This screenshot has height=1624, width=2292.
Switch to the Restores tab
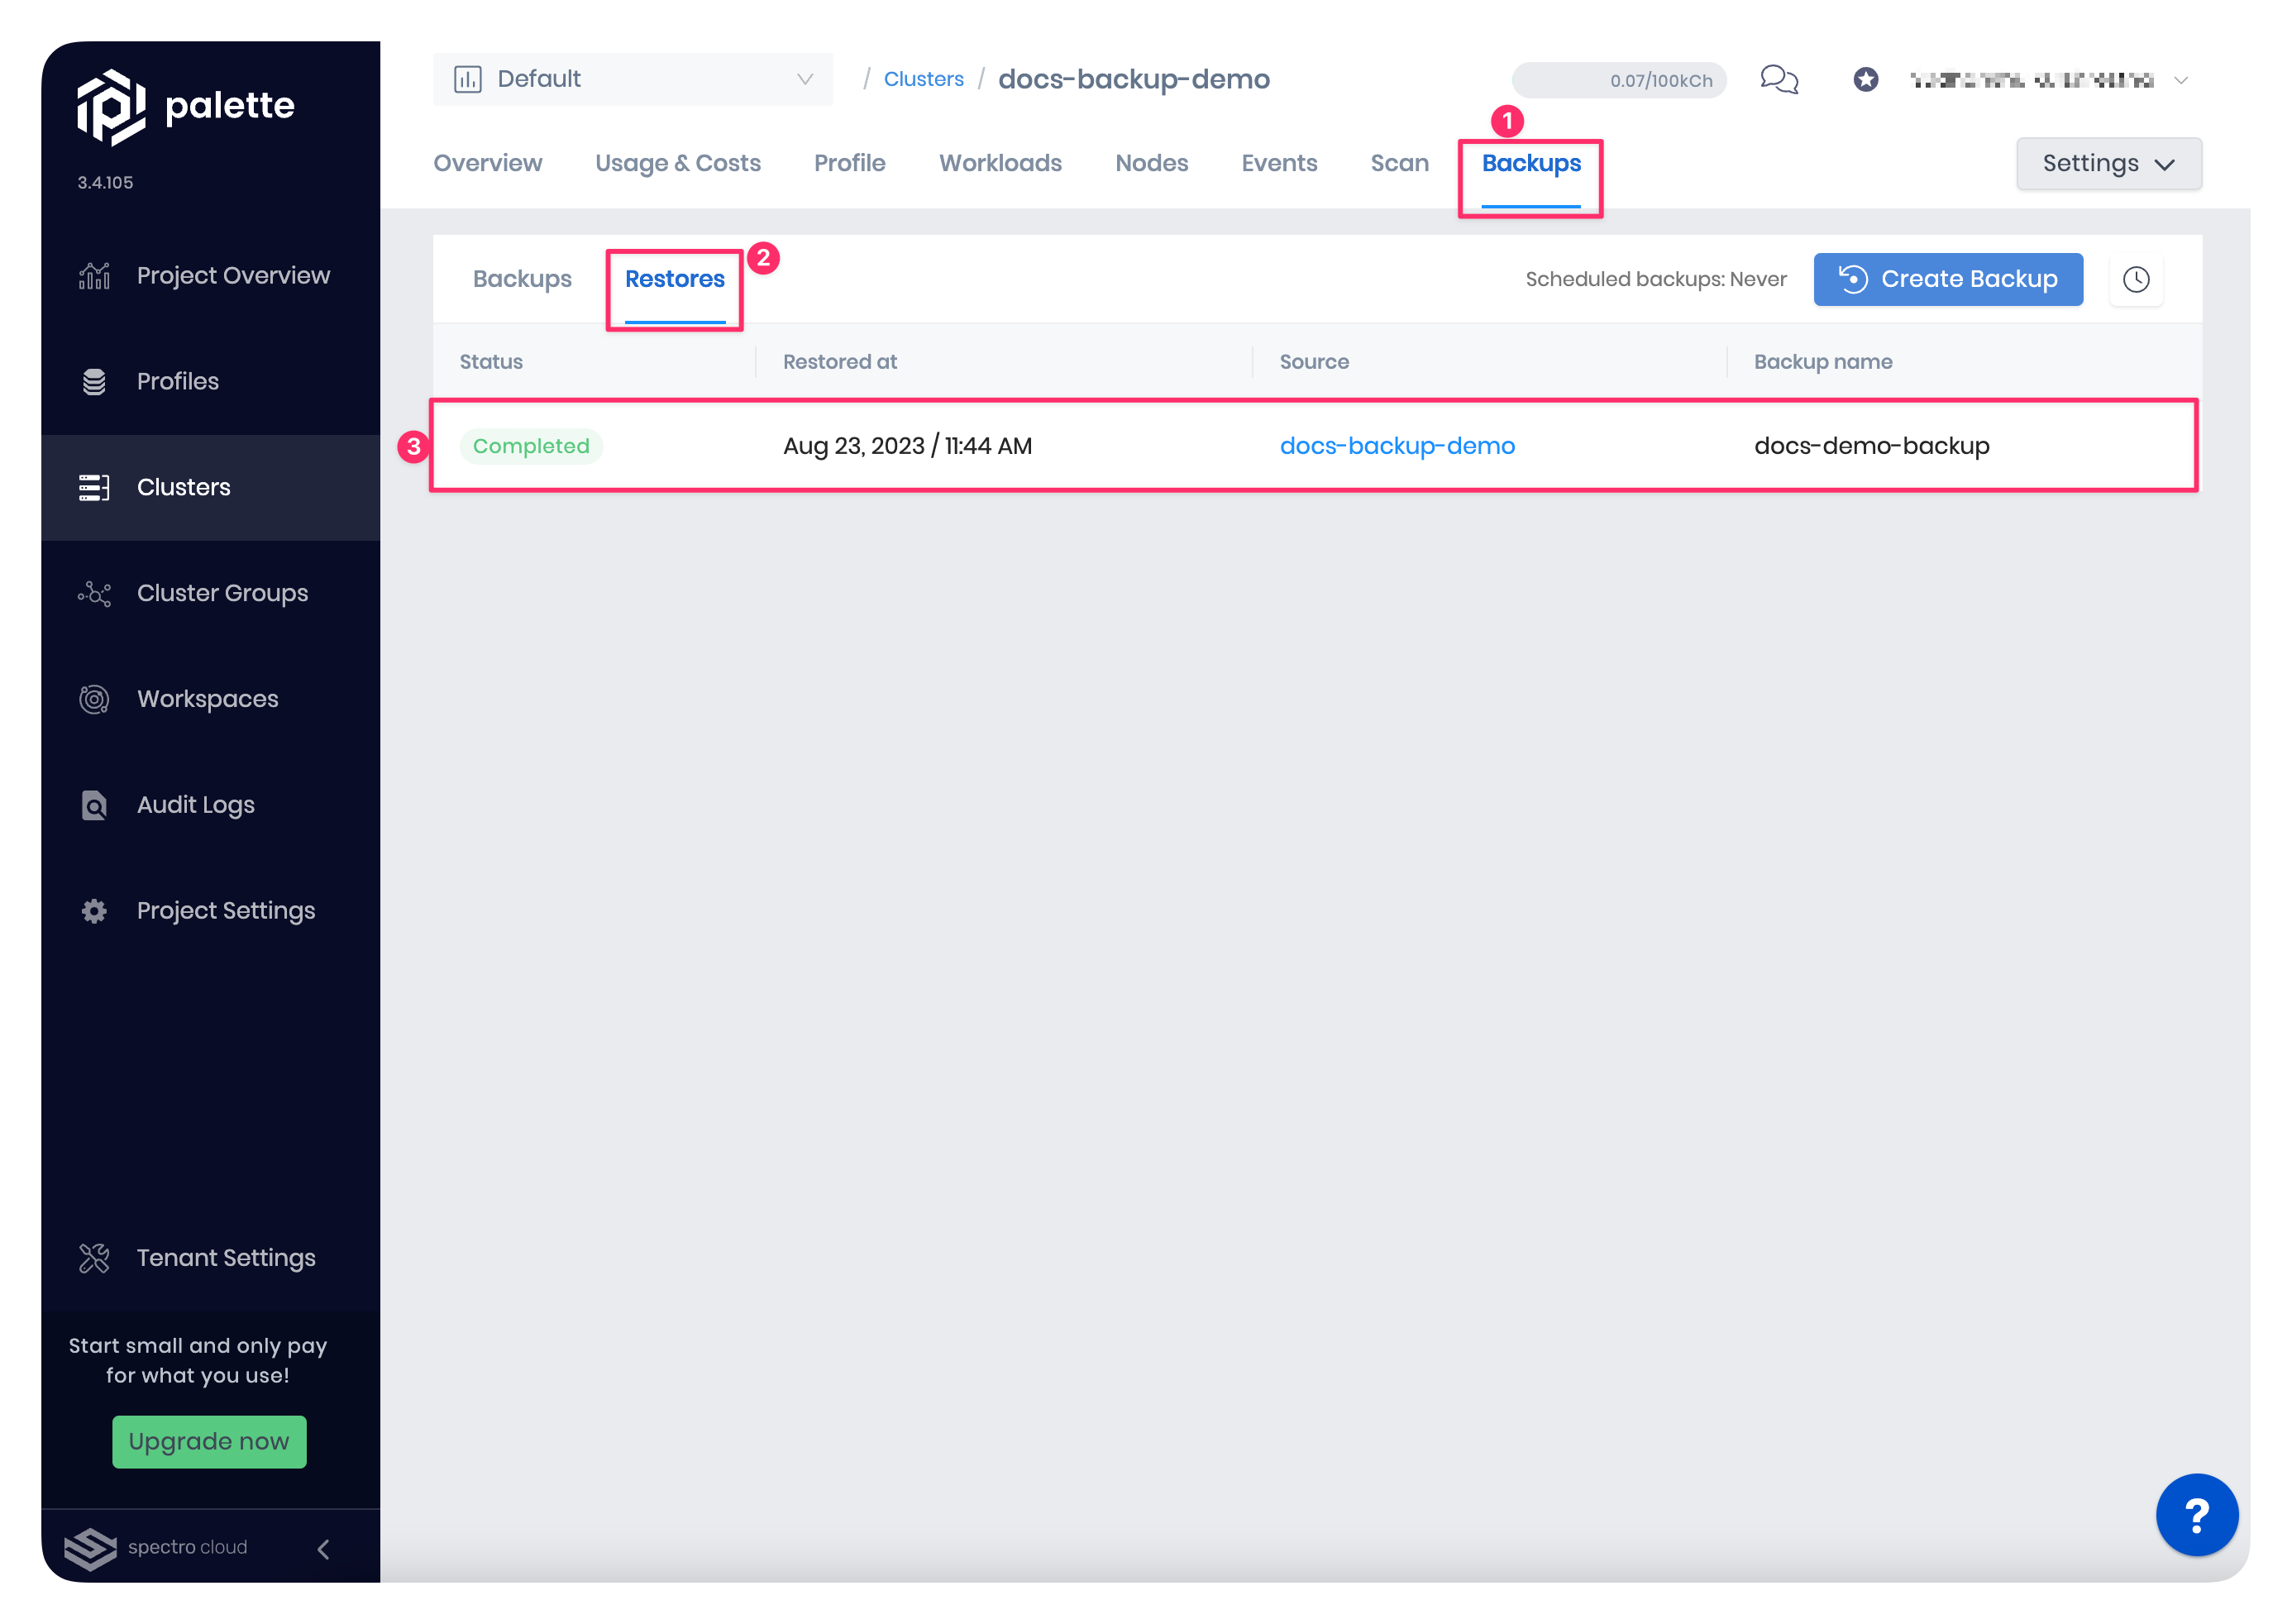pos(676,279)
